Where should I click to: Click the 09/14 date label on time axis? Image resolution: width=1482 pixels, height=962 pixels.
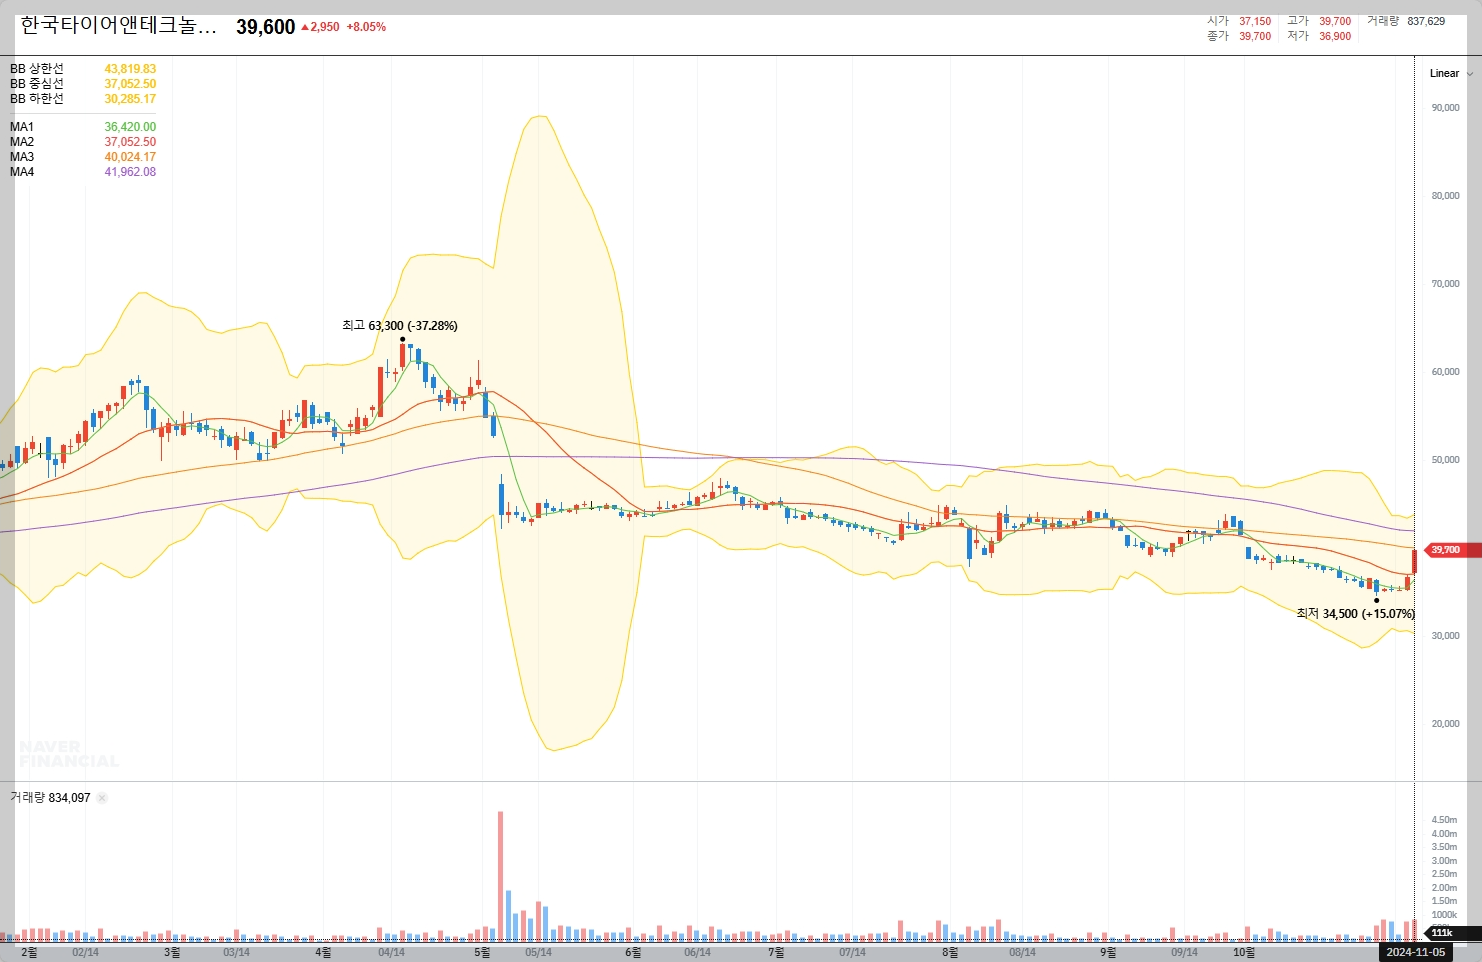[x=1184, y=953]
